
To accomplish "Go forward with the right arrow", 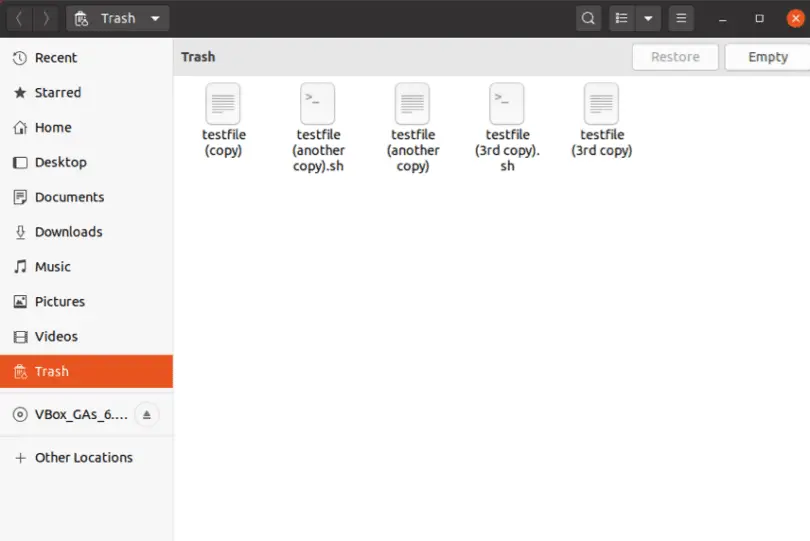I will point(46,19).
